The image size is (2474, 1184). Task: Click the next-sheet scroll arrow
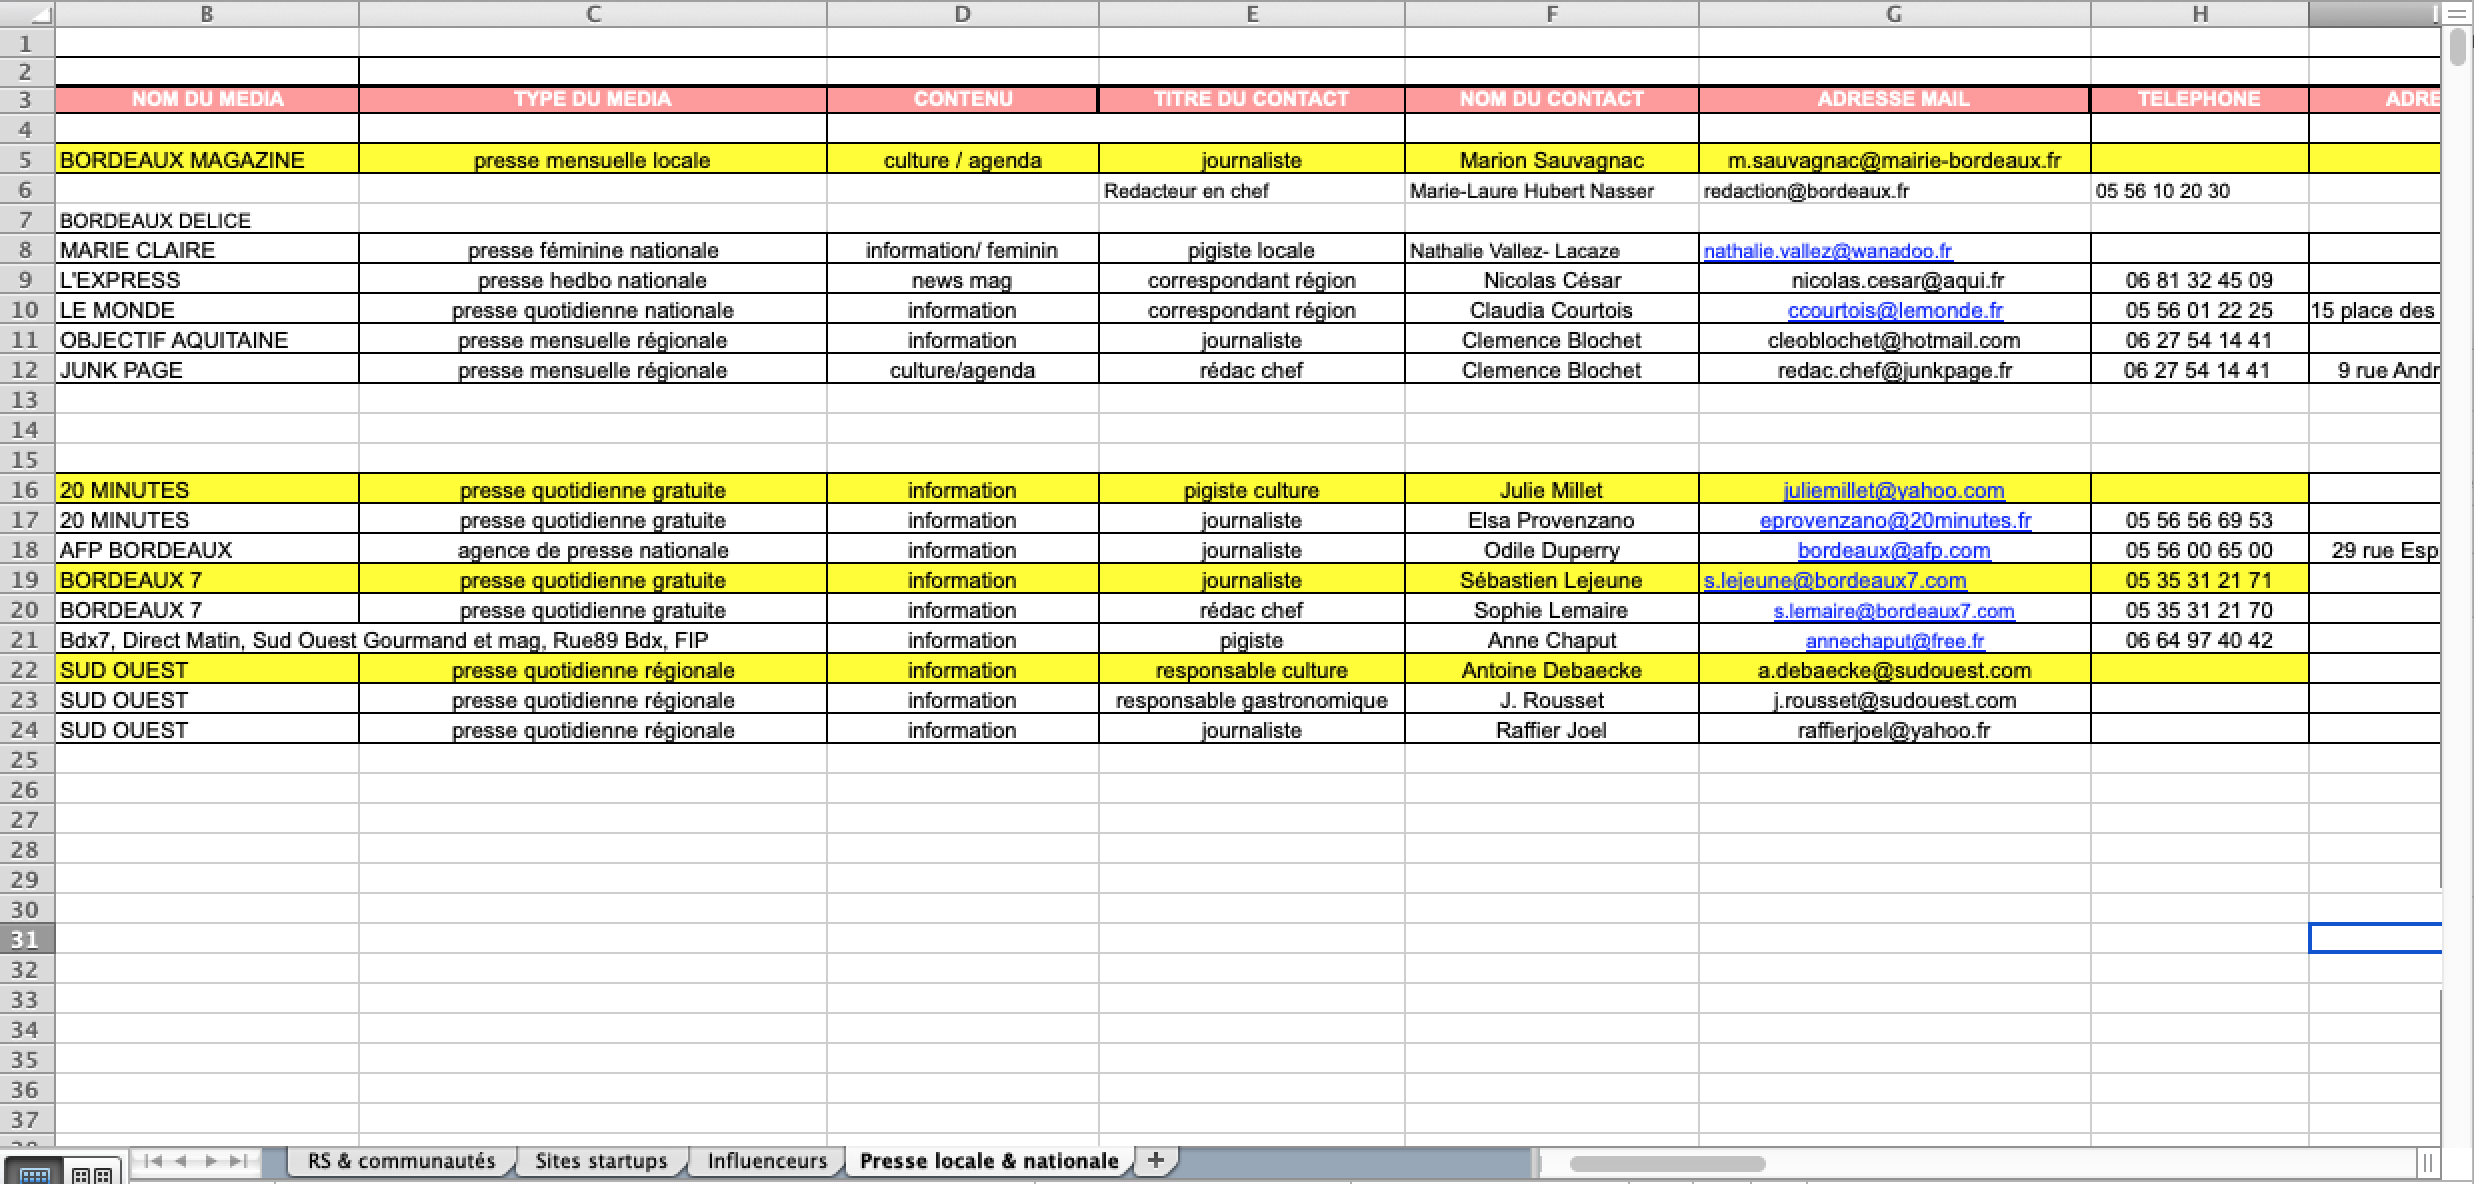[x=213, y=1160]
